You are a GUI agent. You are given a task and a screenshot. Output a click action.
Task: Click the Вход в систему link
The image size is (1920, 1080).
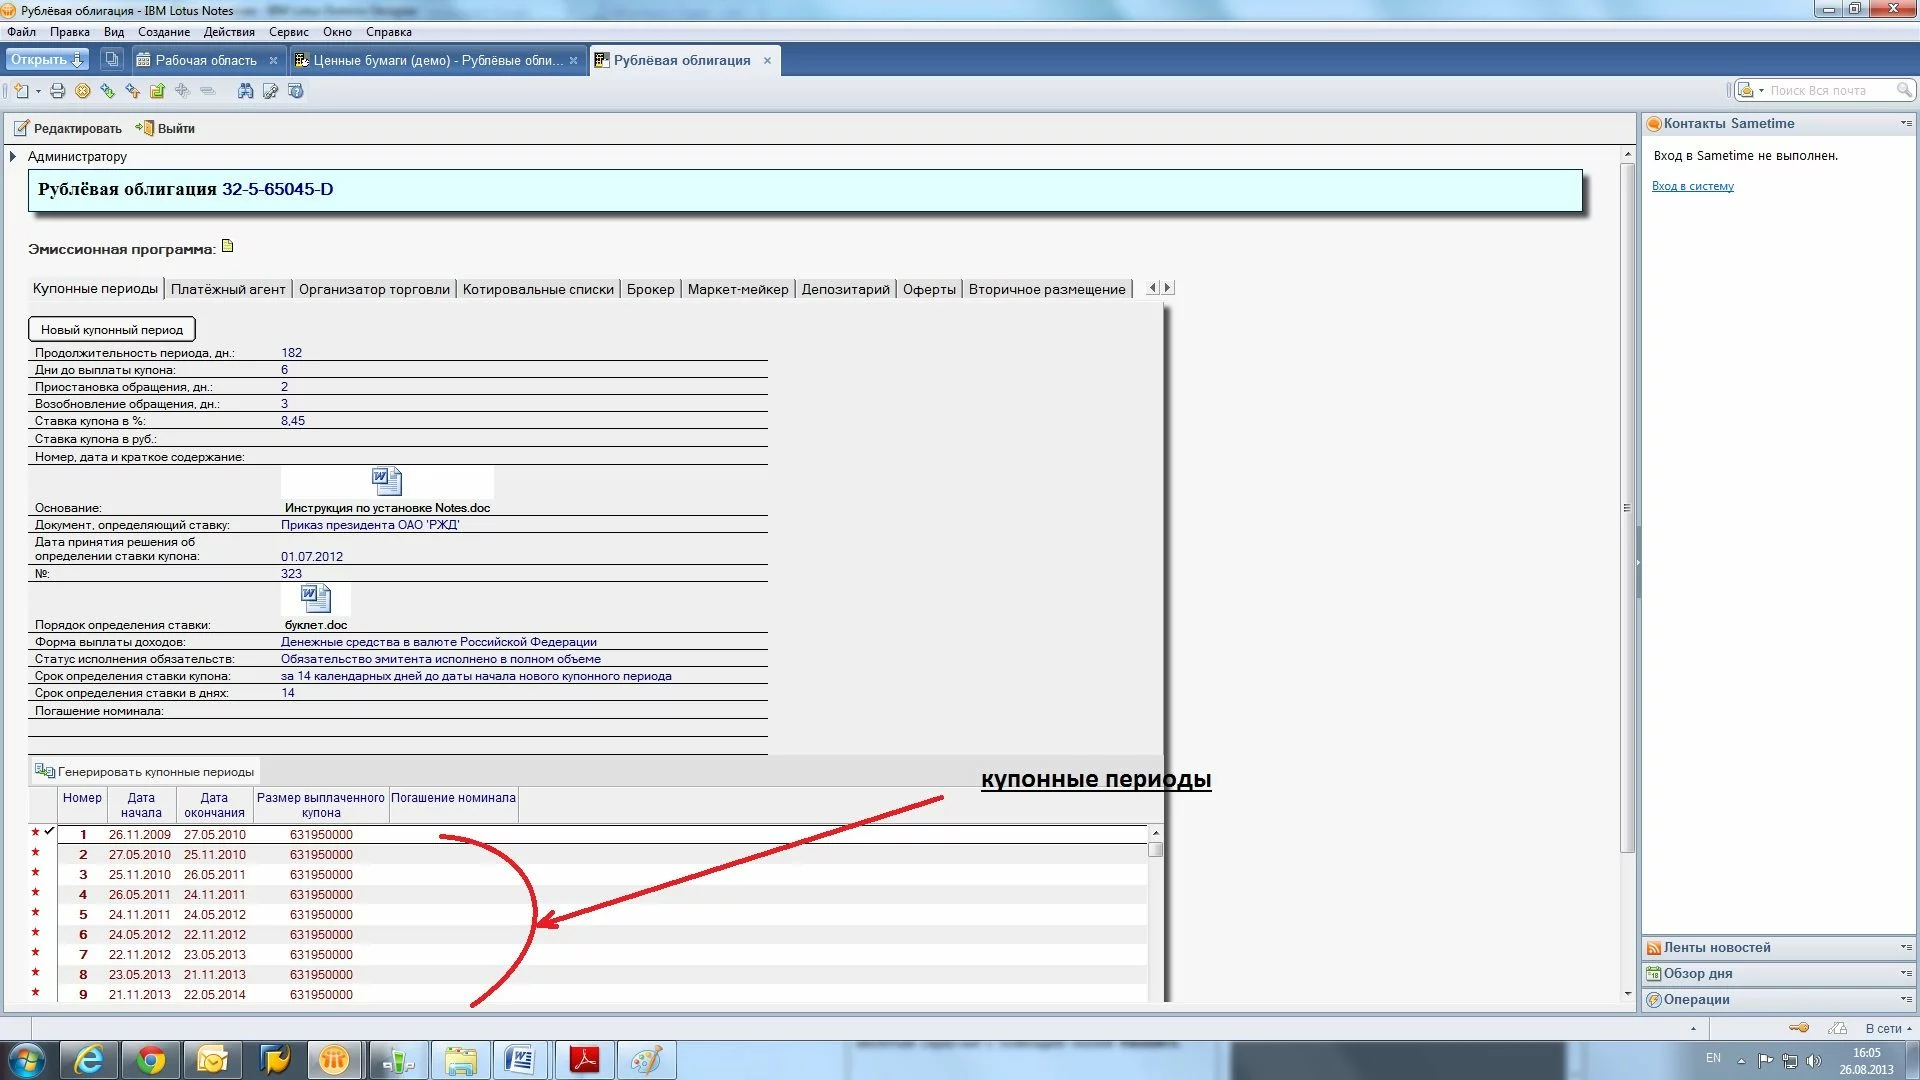tap(1692, 186)
